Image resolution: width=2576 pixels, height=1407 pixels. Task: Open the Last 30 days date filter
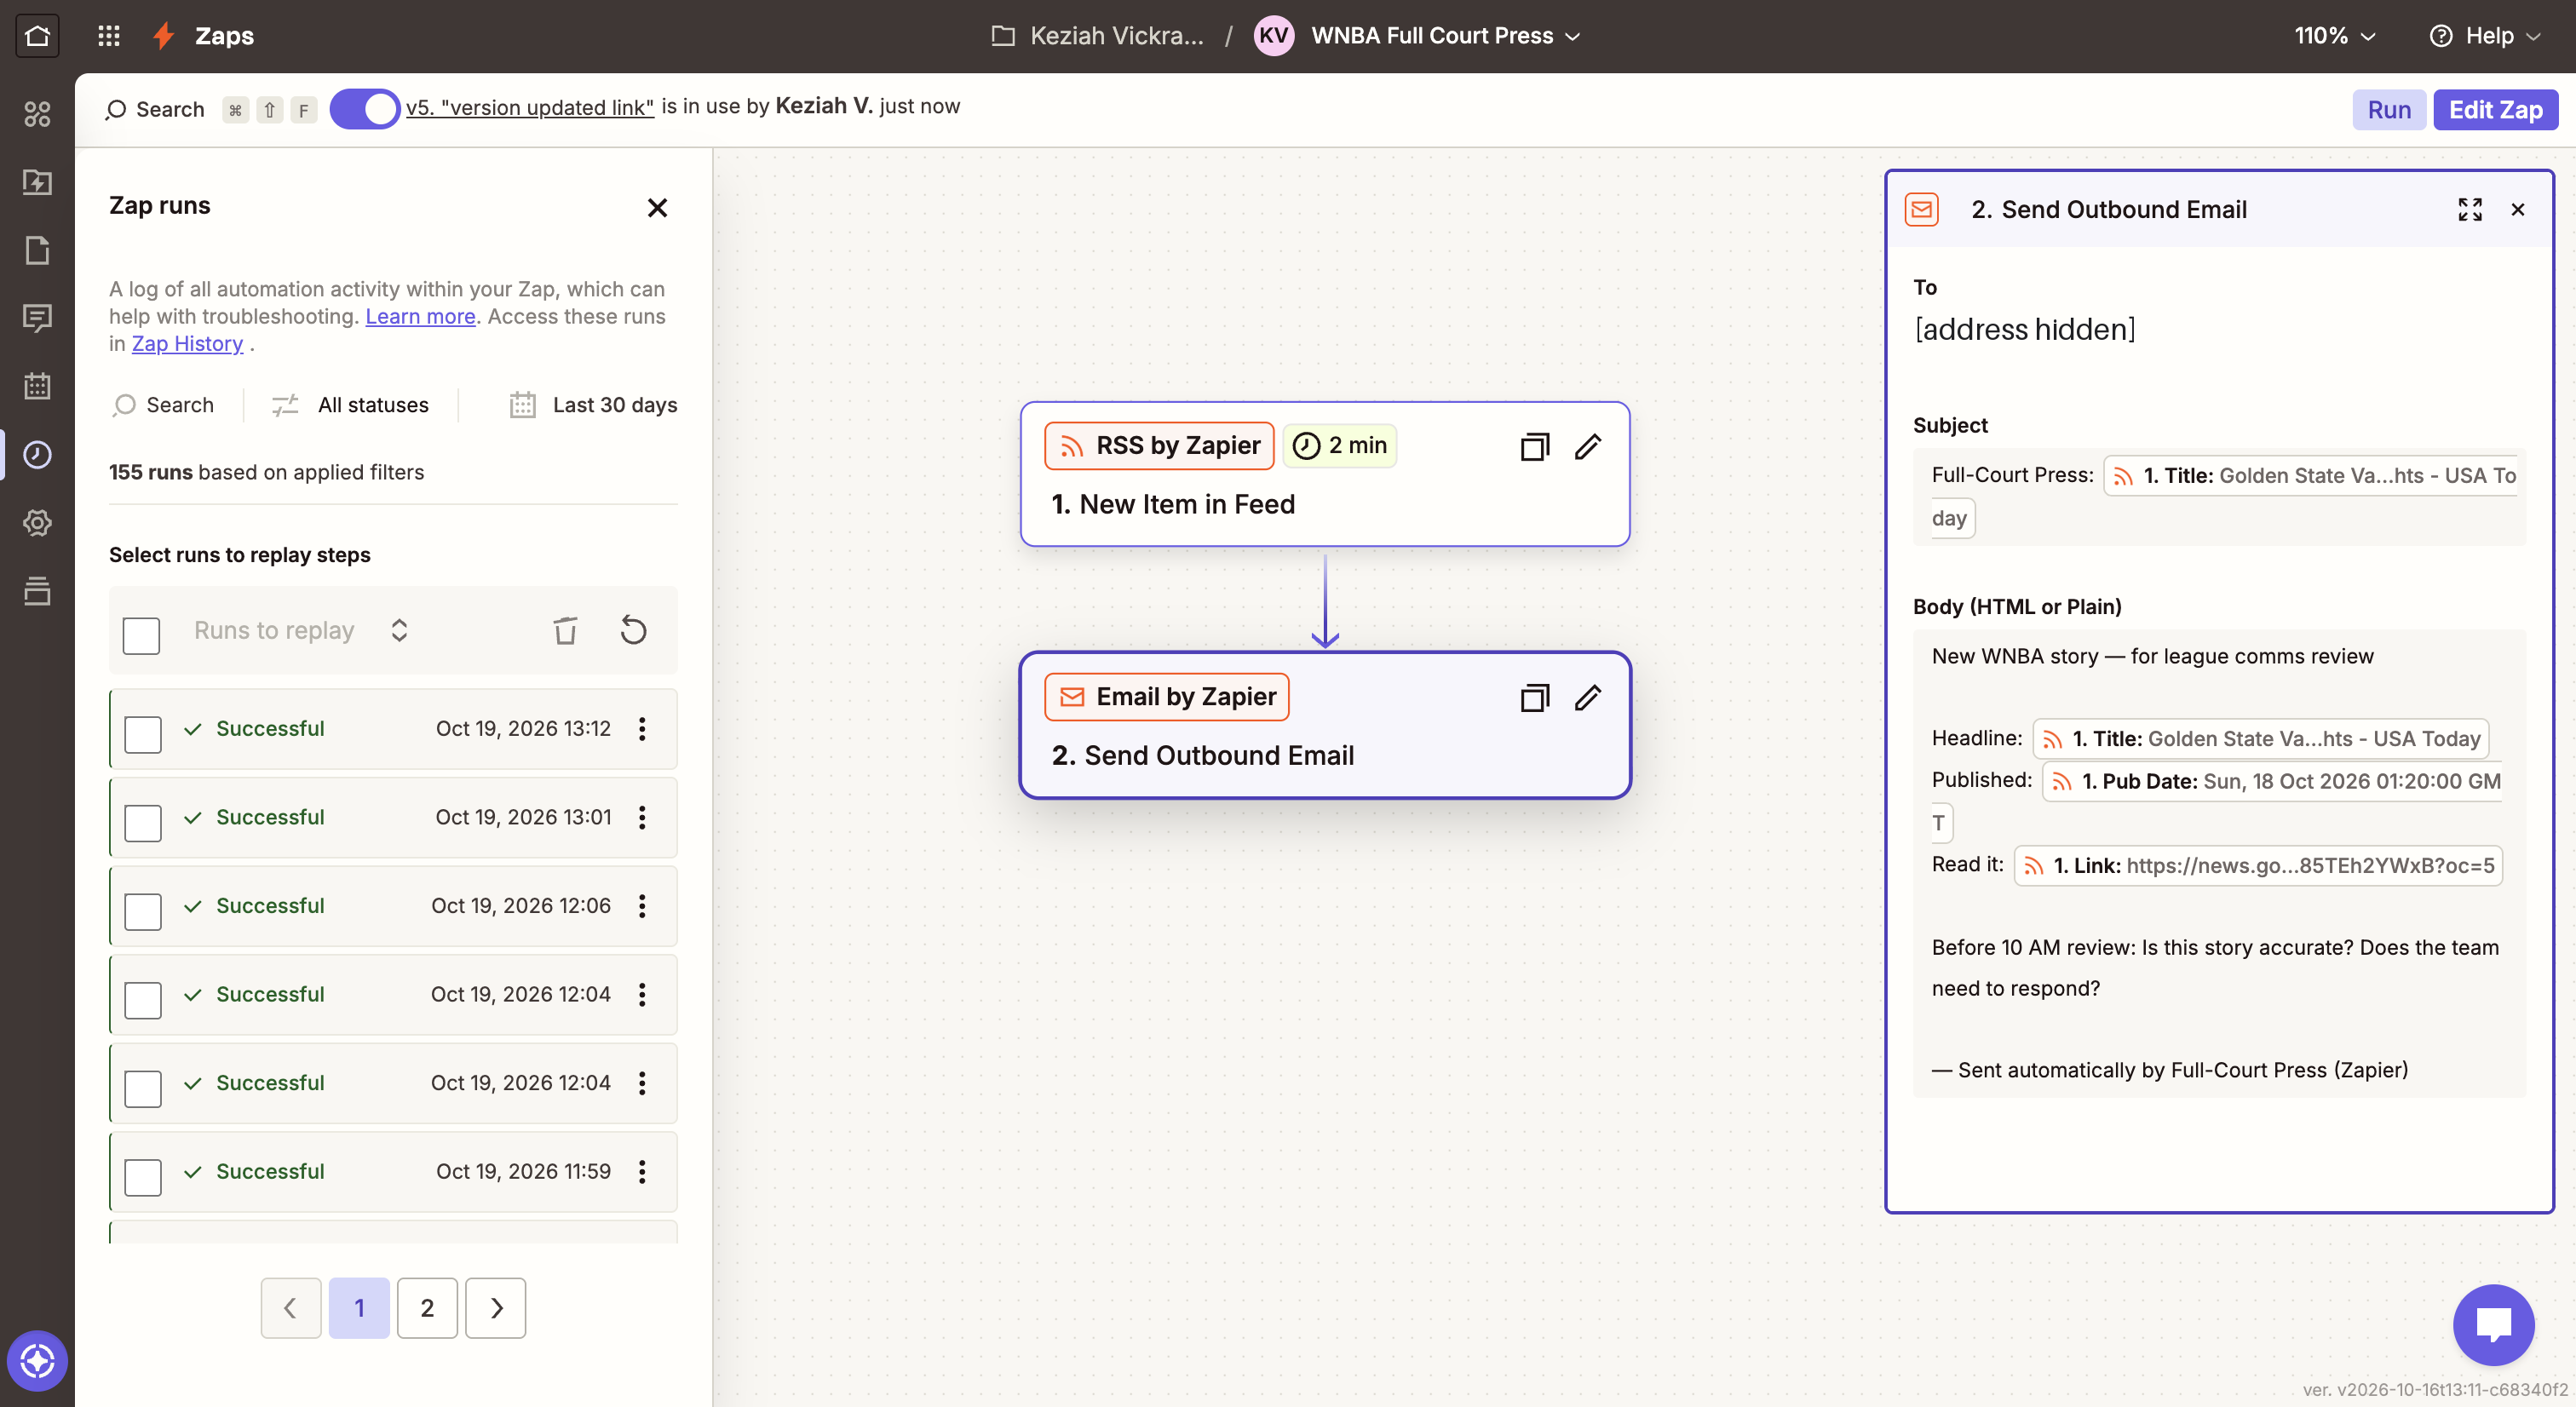pos(593,405)
